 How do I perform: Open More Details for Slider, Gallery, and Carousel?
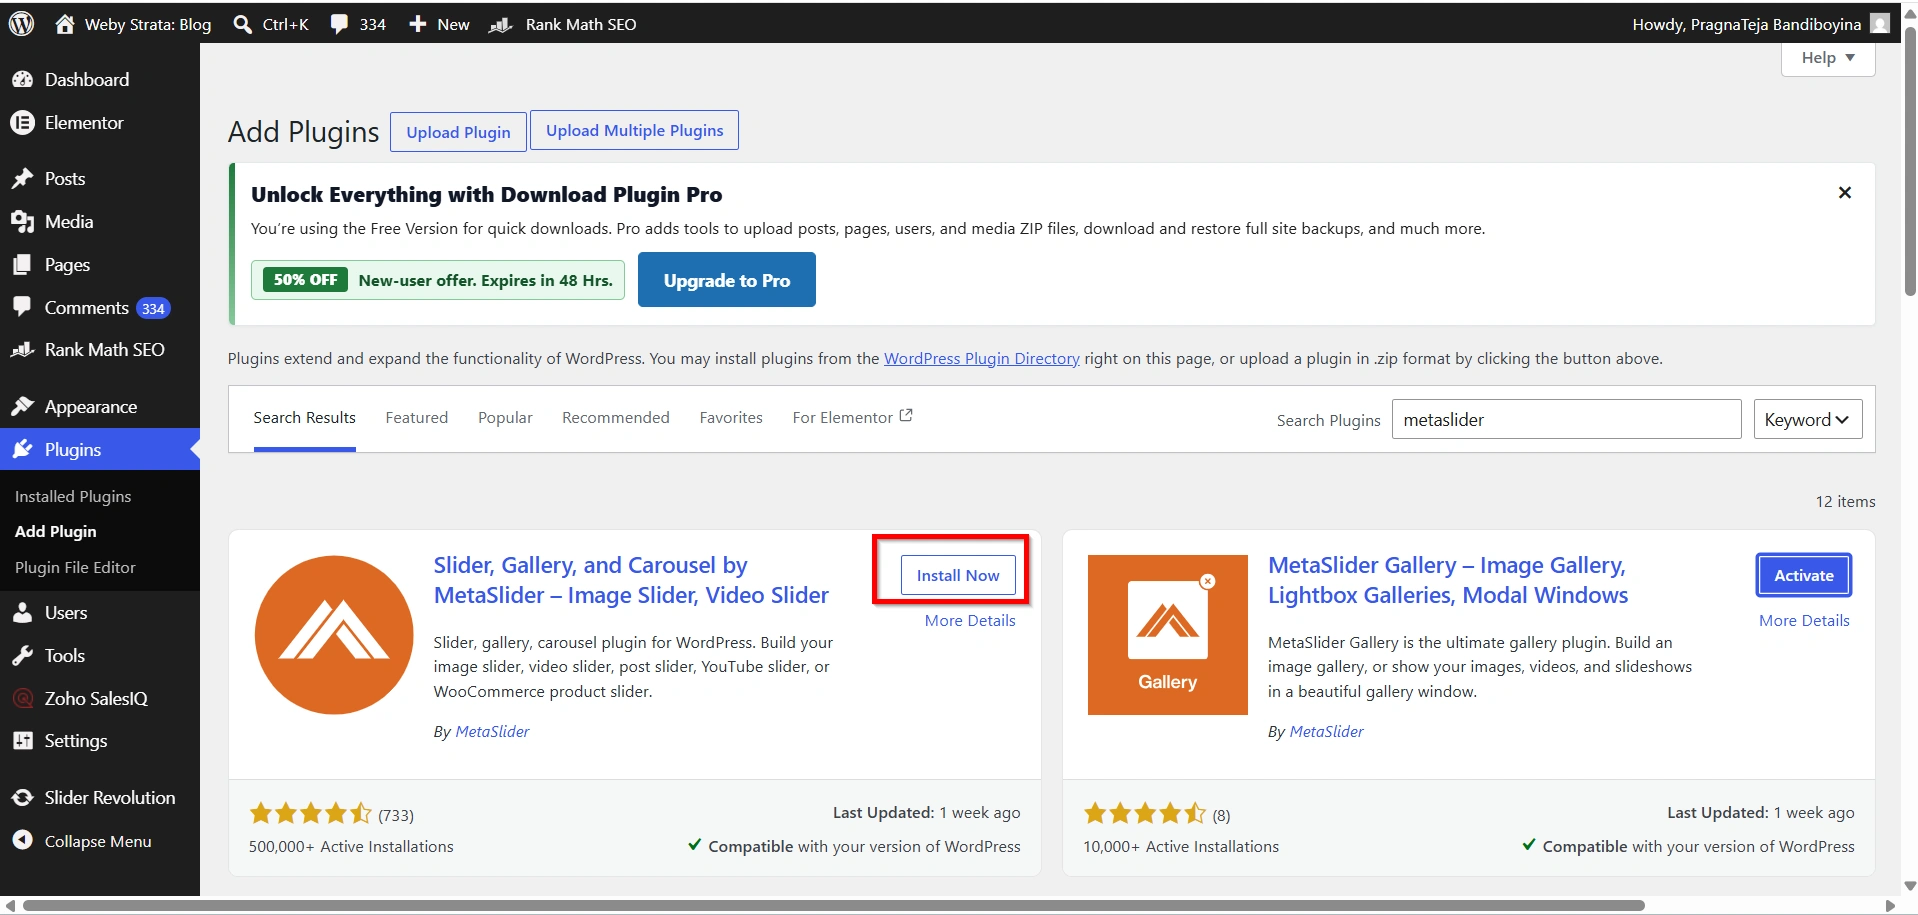tap(970, 620)
